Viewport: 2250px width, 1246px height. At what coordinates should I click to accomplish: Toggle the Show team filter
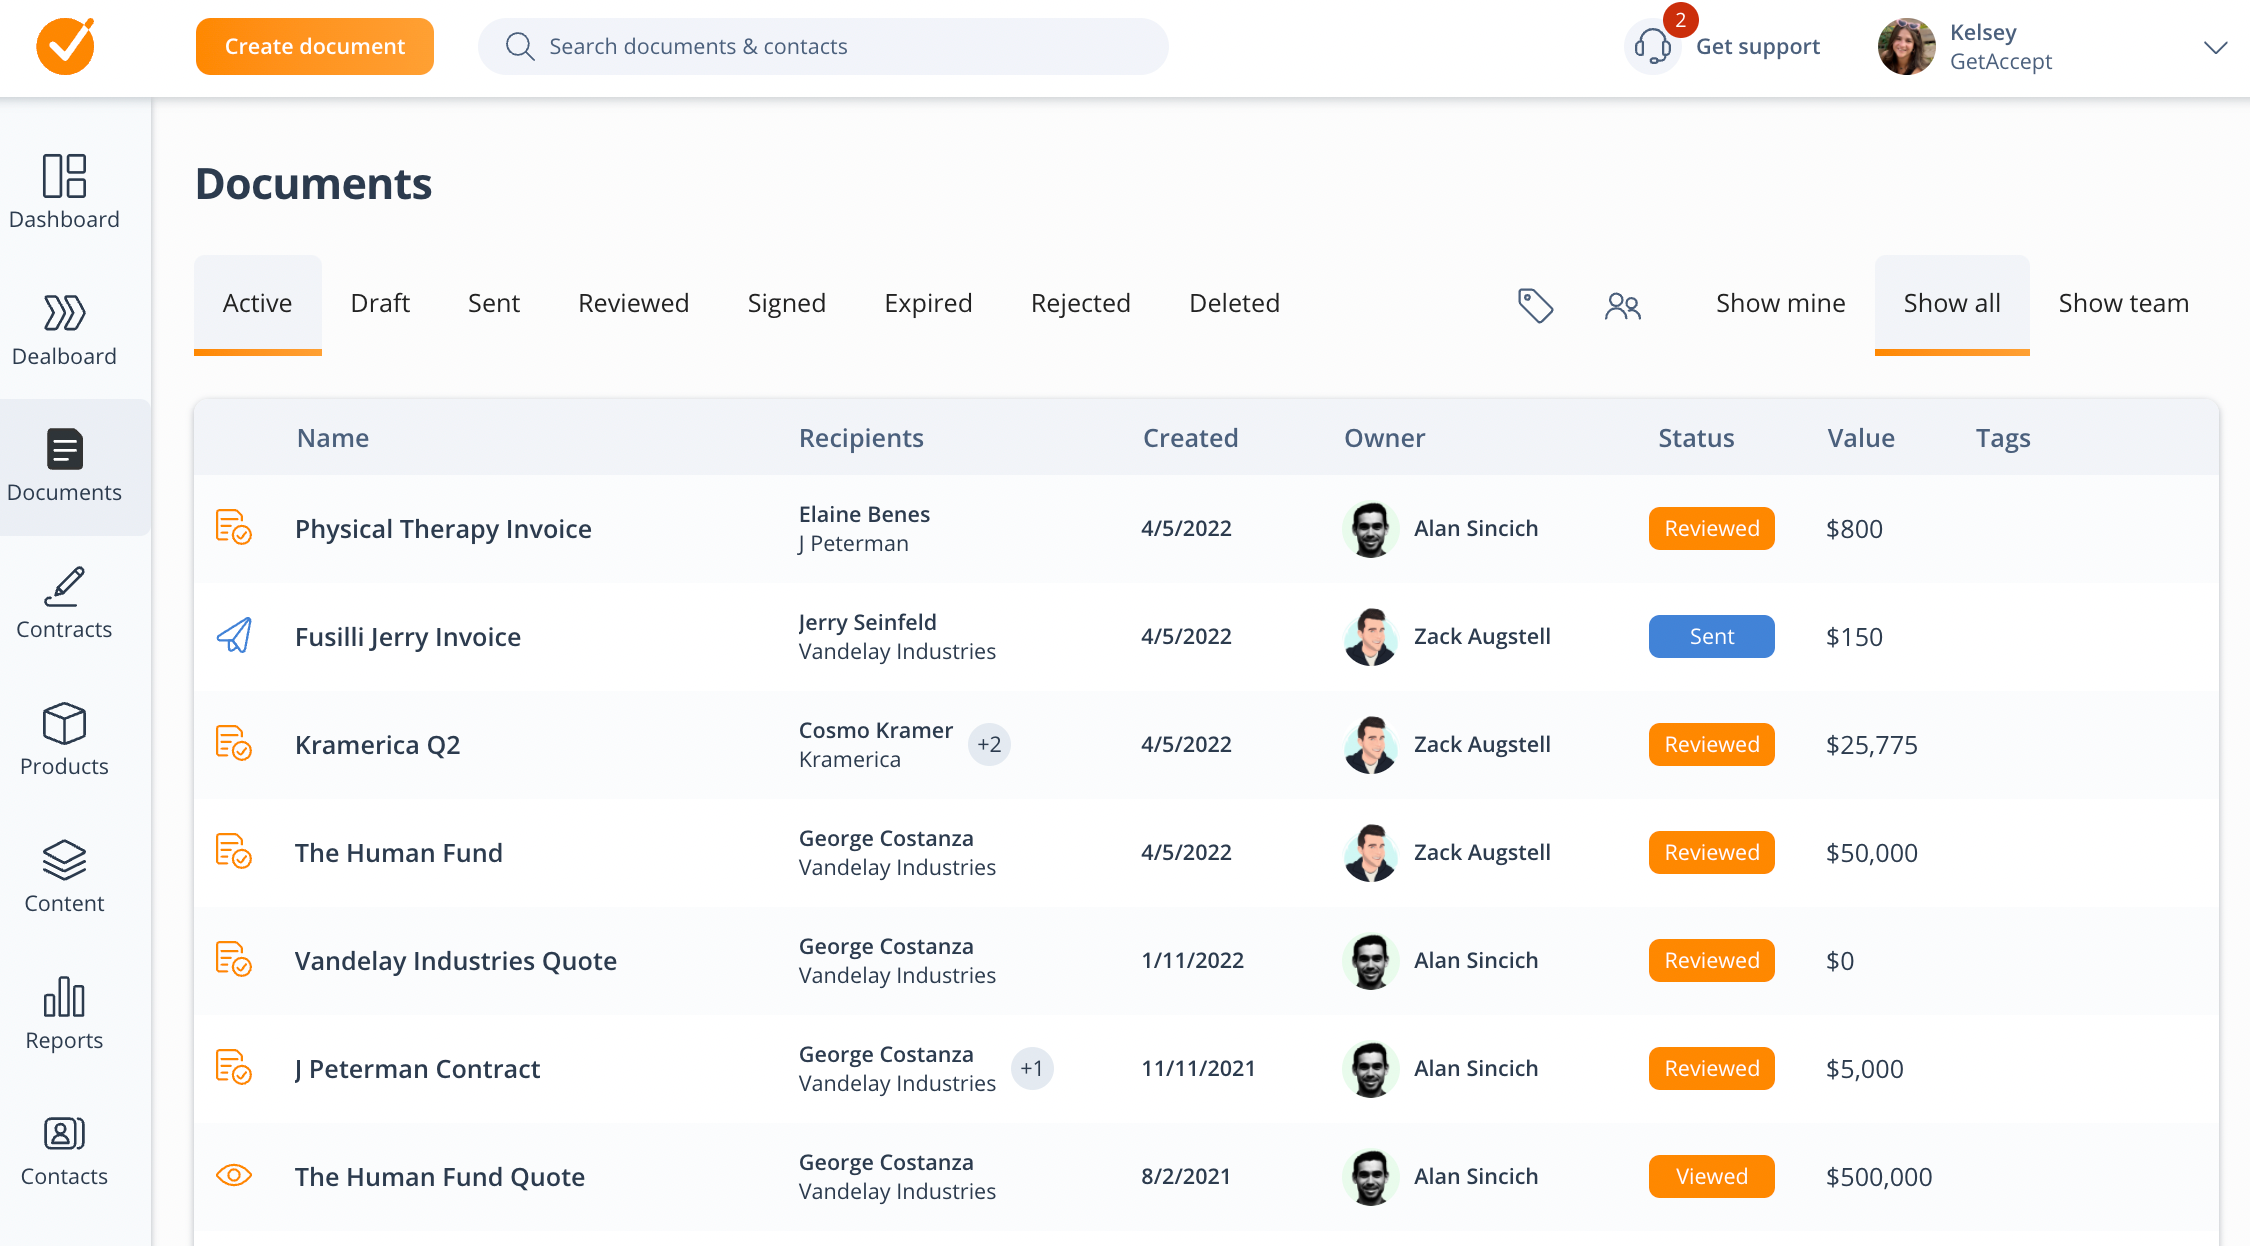pos(2123,303)
